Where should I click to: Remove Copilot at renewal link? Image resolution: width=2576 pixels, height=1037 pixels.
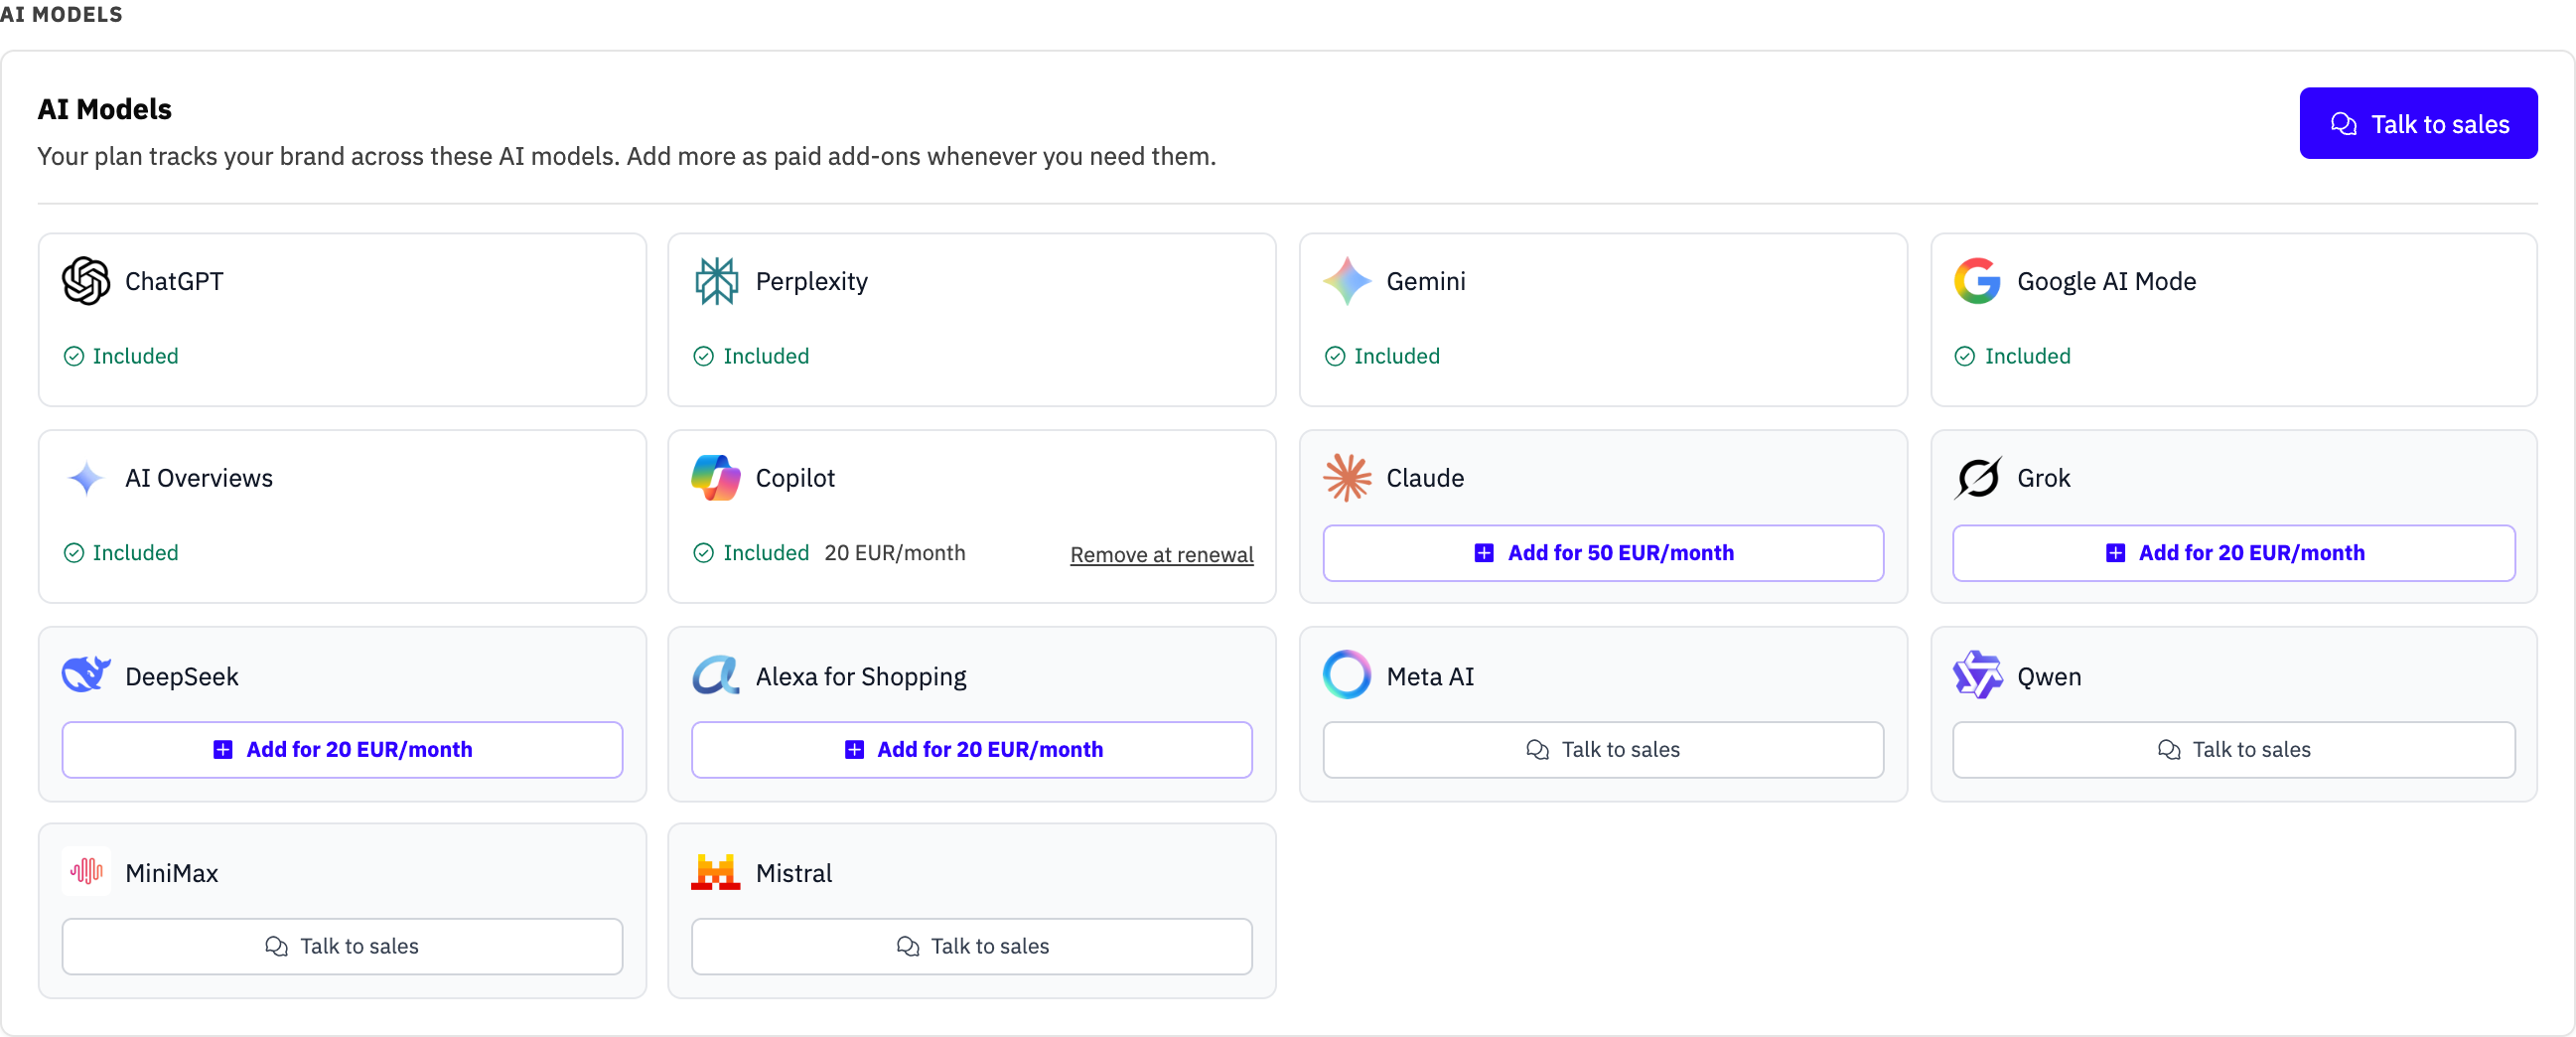(x=1161, y=556)
